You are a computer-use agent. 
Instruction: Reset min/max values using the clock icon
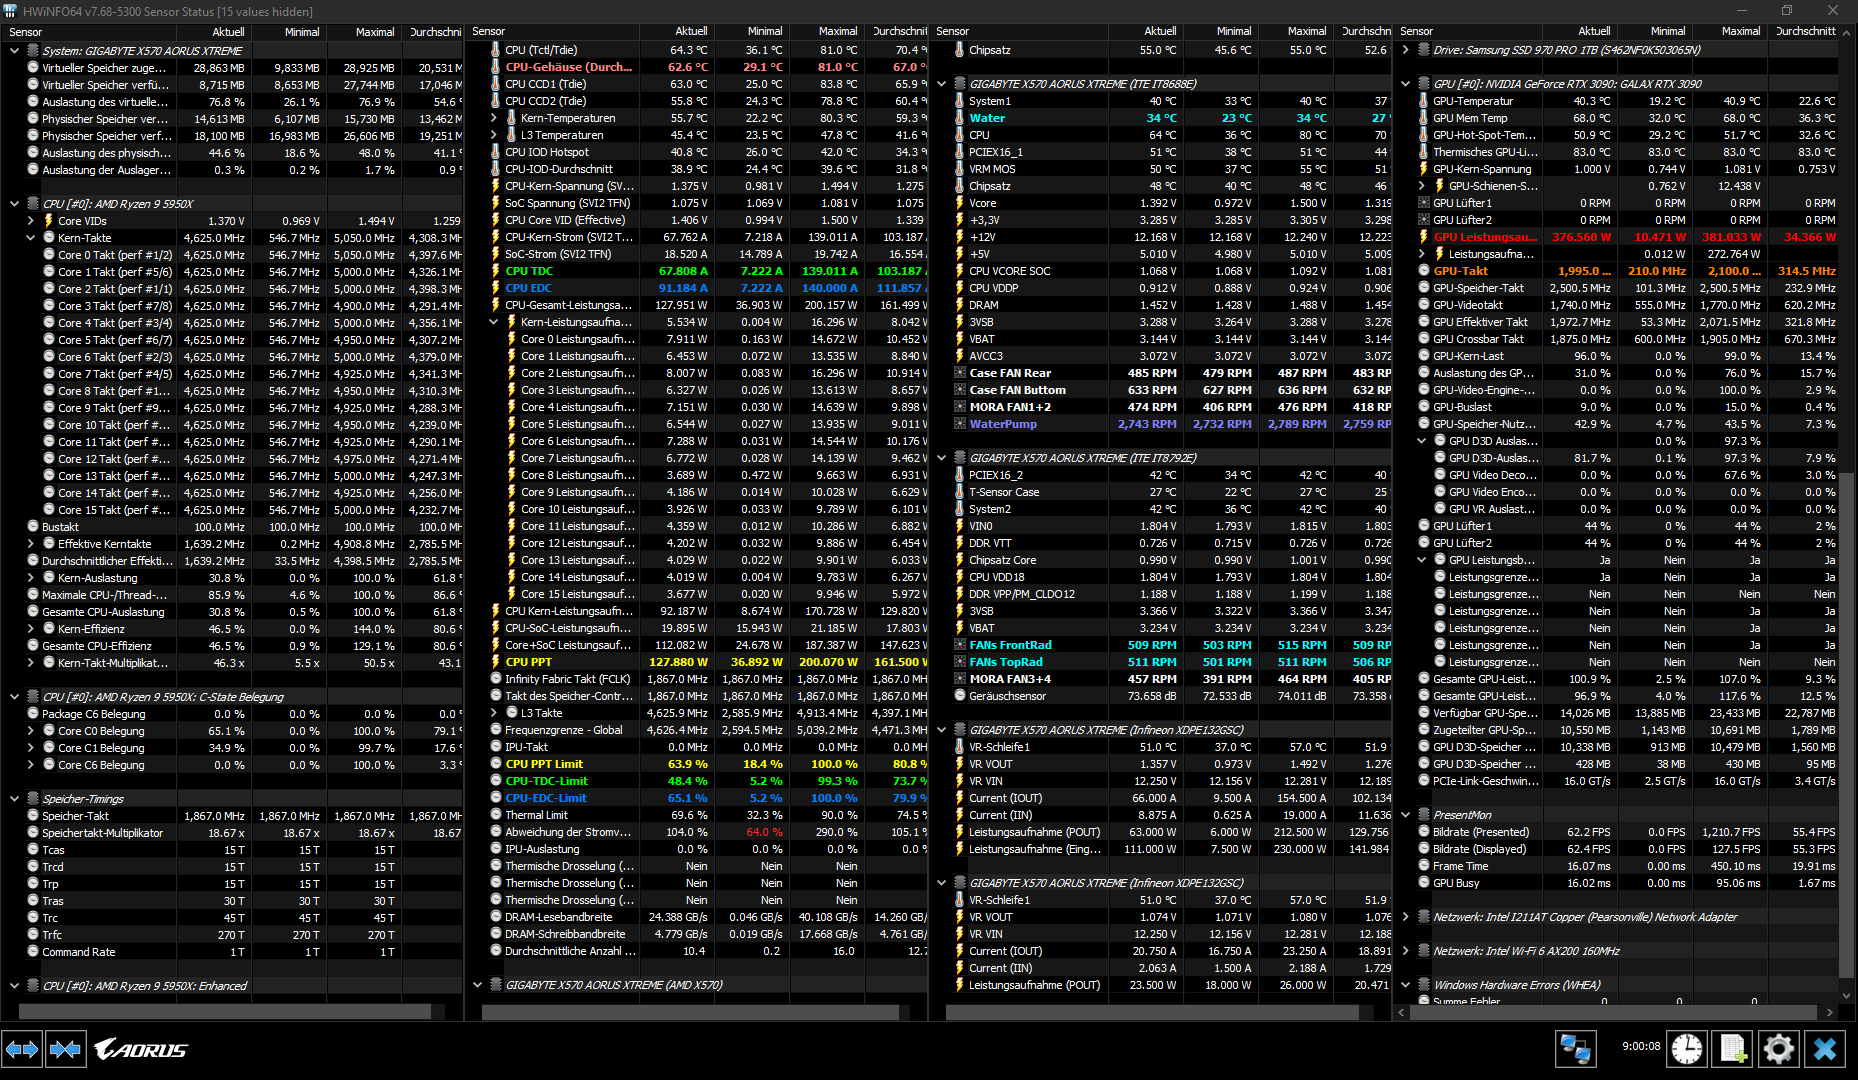tap(1687, 1049)
